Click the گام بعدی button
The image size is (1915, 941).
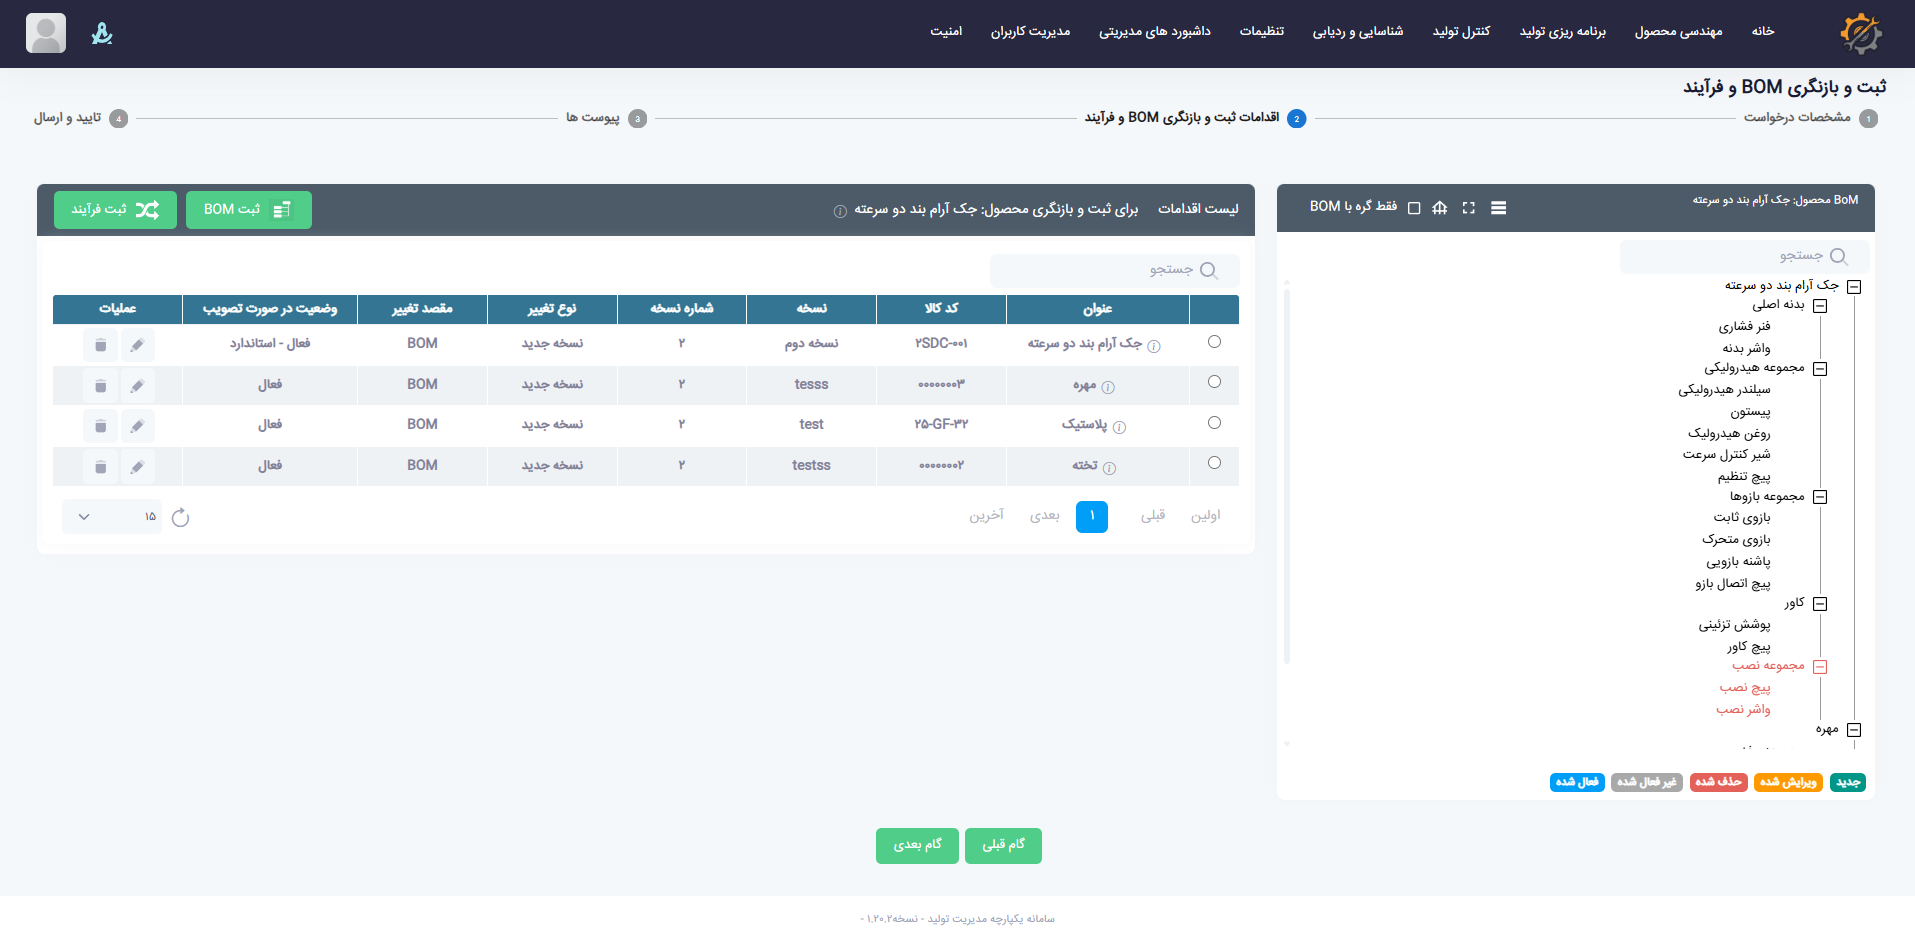coord(917,846)
